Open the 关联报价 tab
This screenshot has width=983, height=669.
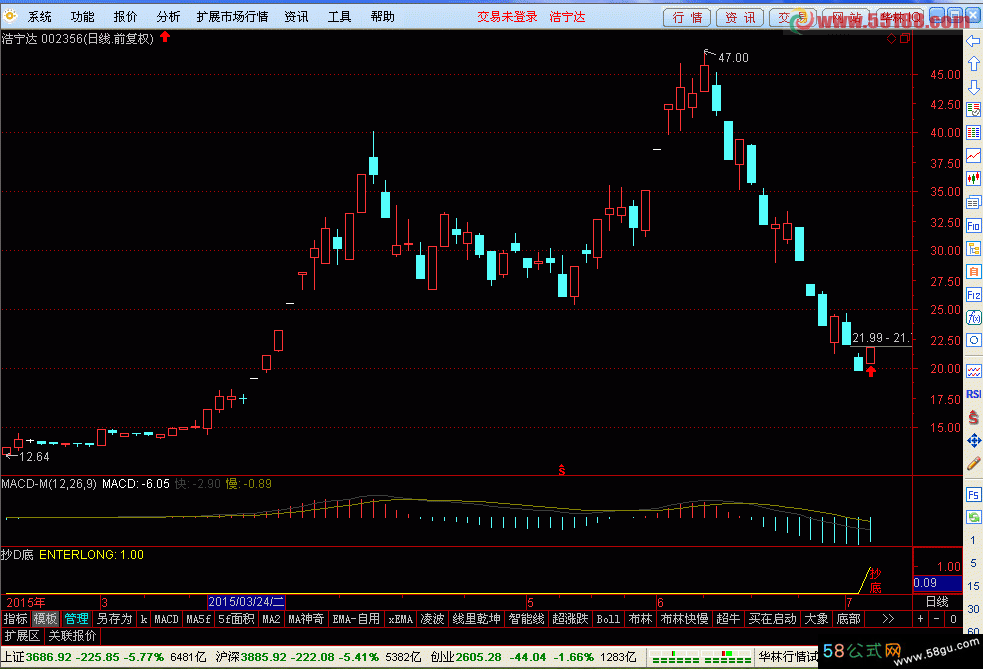click(x=73, y=636)
